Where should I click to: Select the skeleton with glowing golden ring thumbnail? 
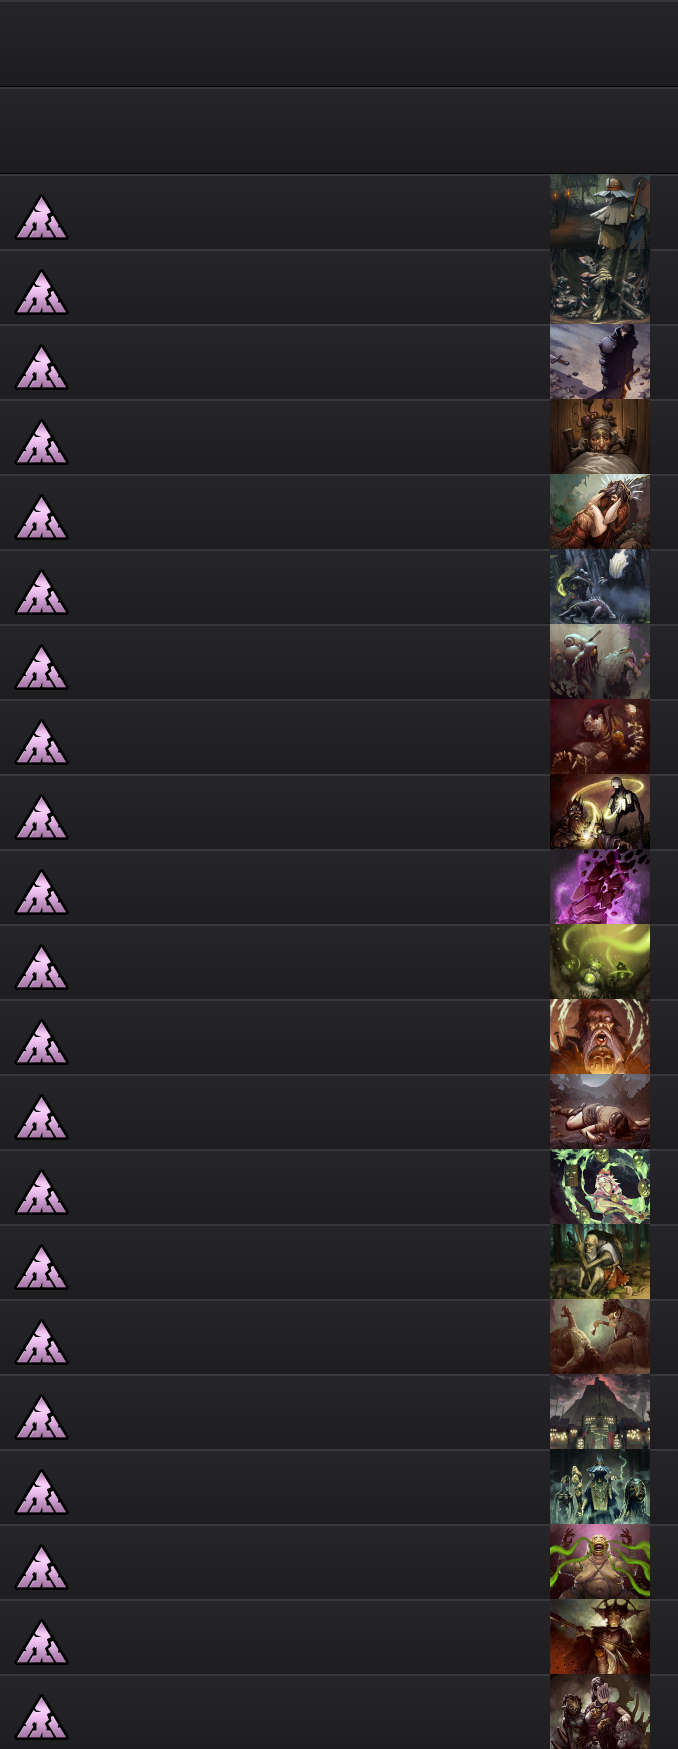coord(600,812)
